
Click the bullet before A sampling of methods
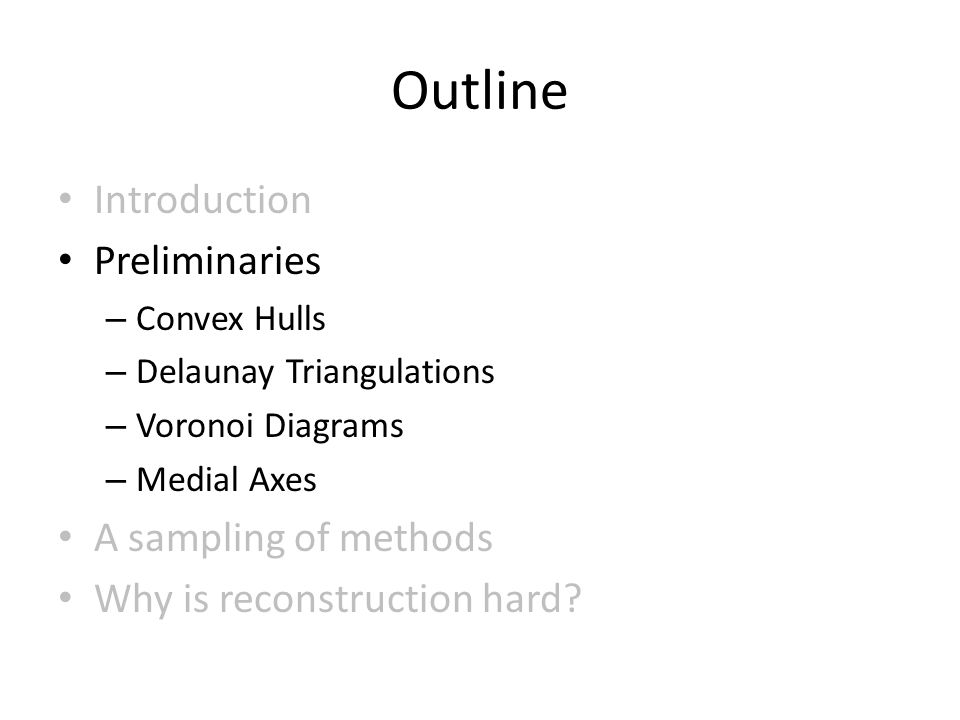tap(66, 536)
